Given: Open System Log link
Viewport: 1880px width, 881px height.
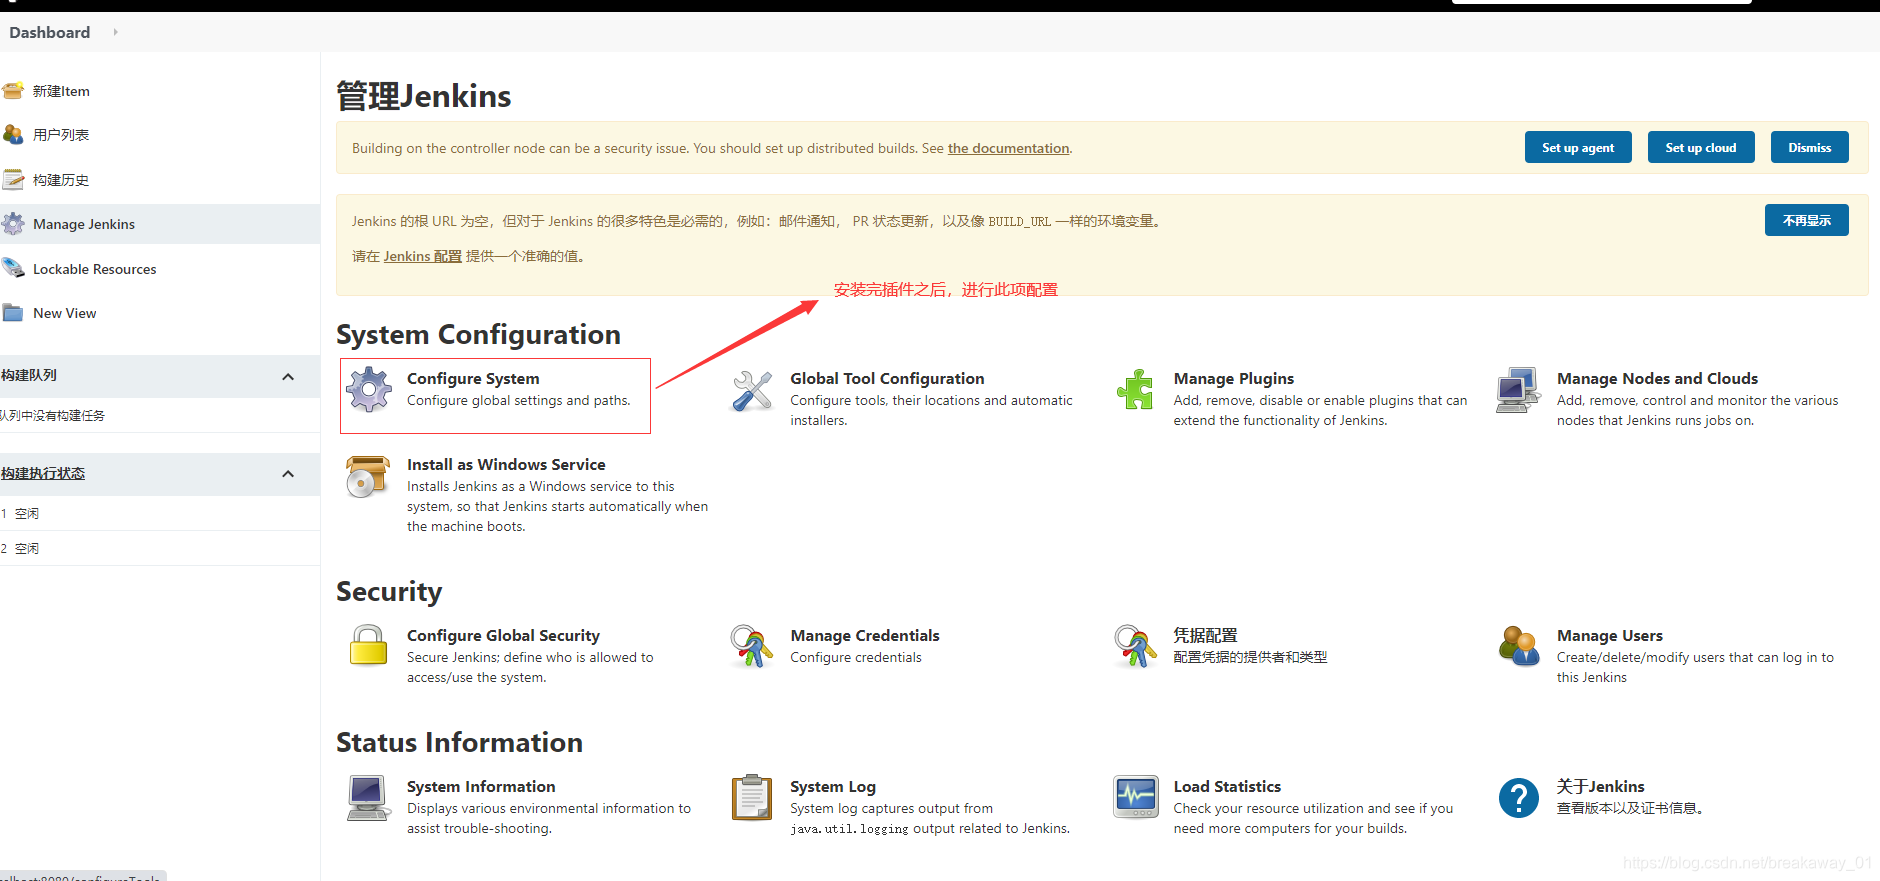Looking at the screenshot, I should coord(833,786).
